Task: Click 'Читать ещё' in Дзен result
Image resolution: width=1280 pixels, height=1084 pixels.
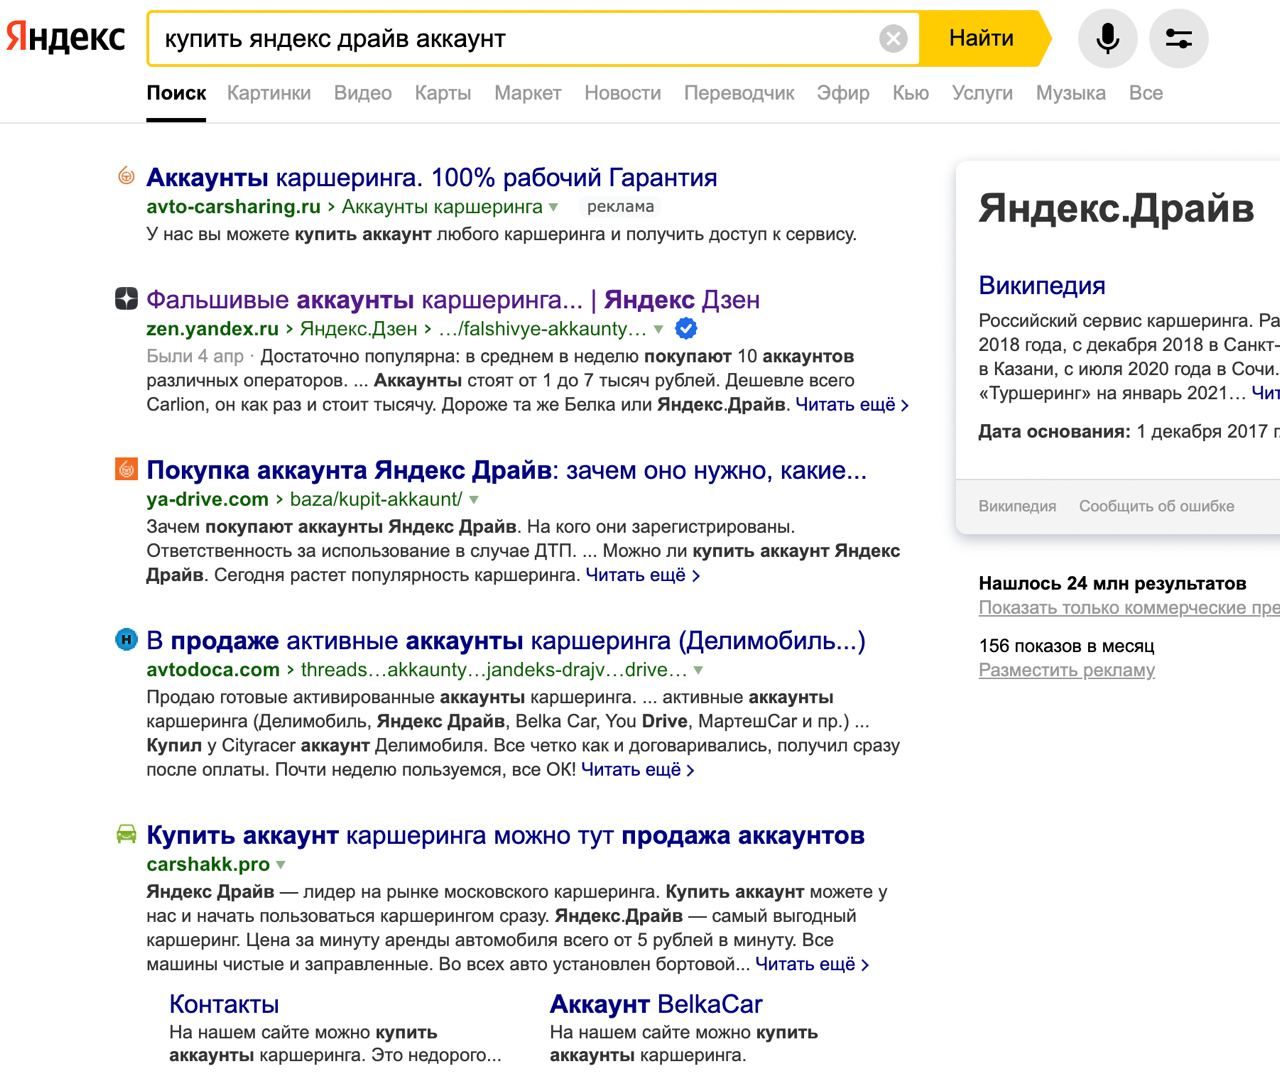Action: pos(852,405)
